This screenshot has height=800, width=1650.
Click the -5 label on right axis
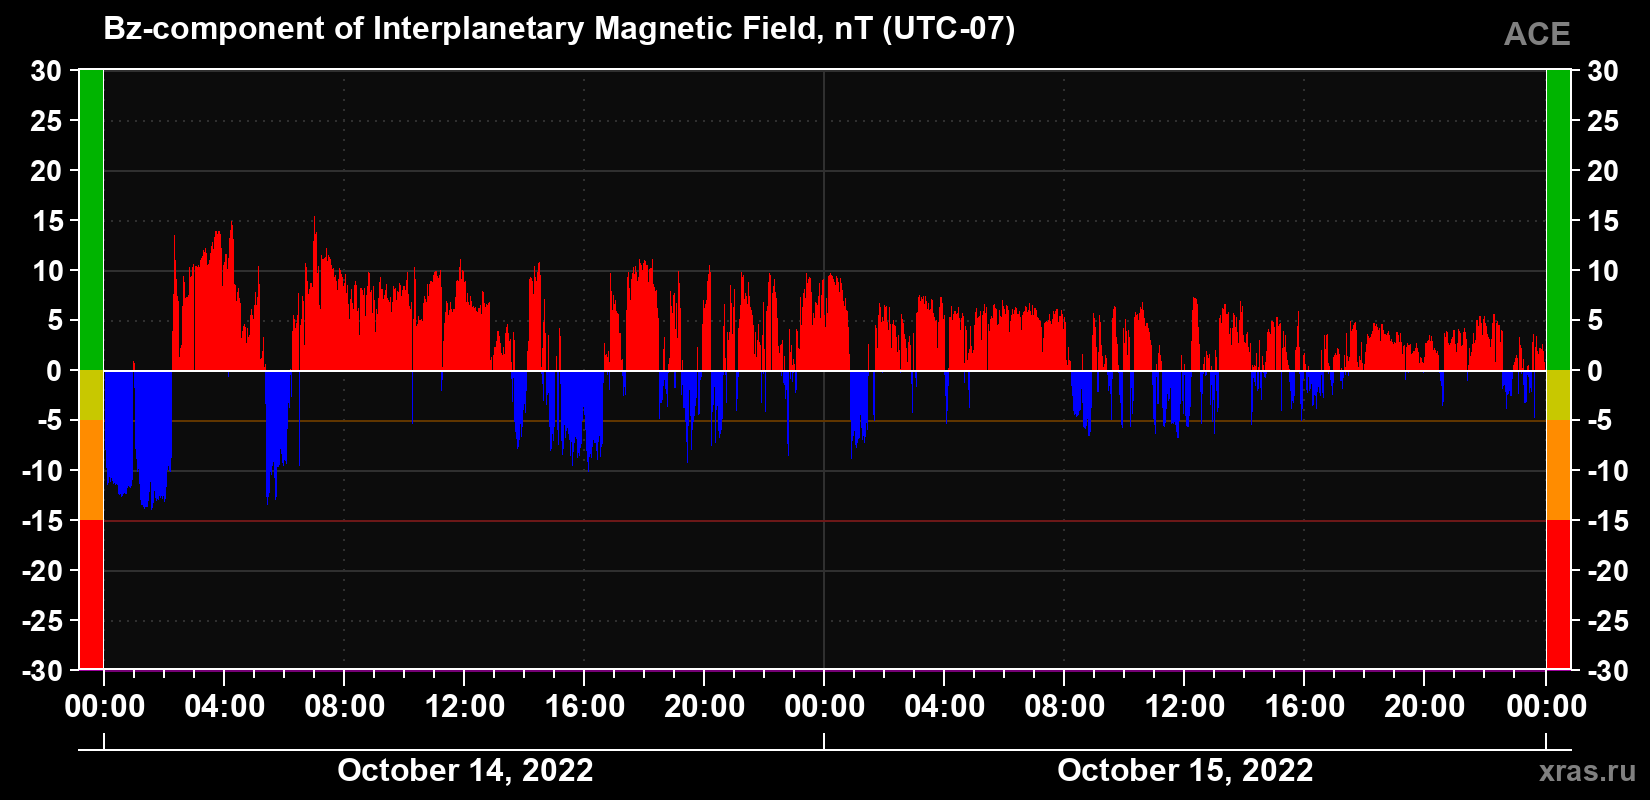pos(1600,421)
